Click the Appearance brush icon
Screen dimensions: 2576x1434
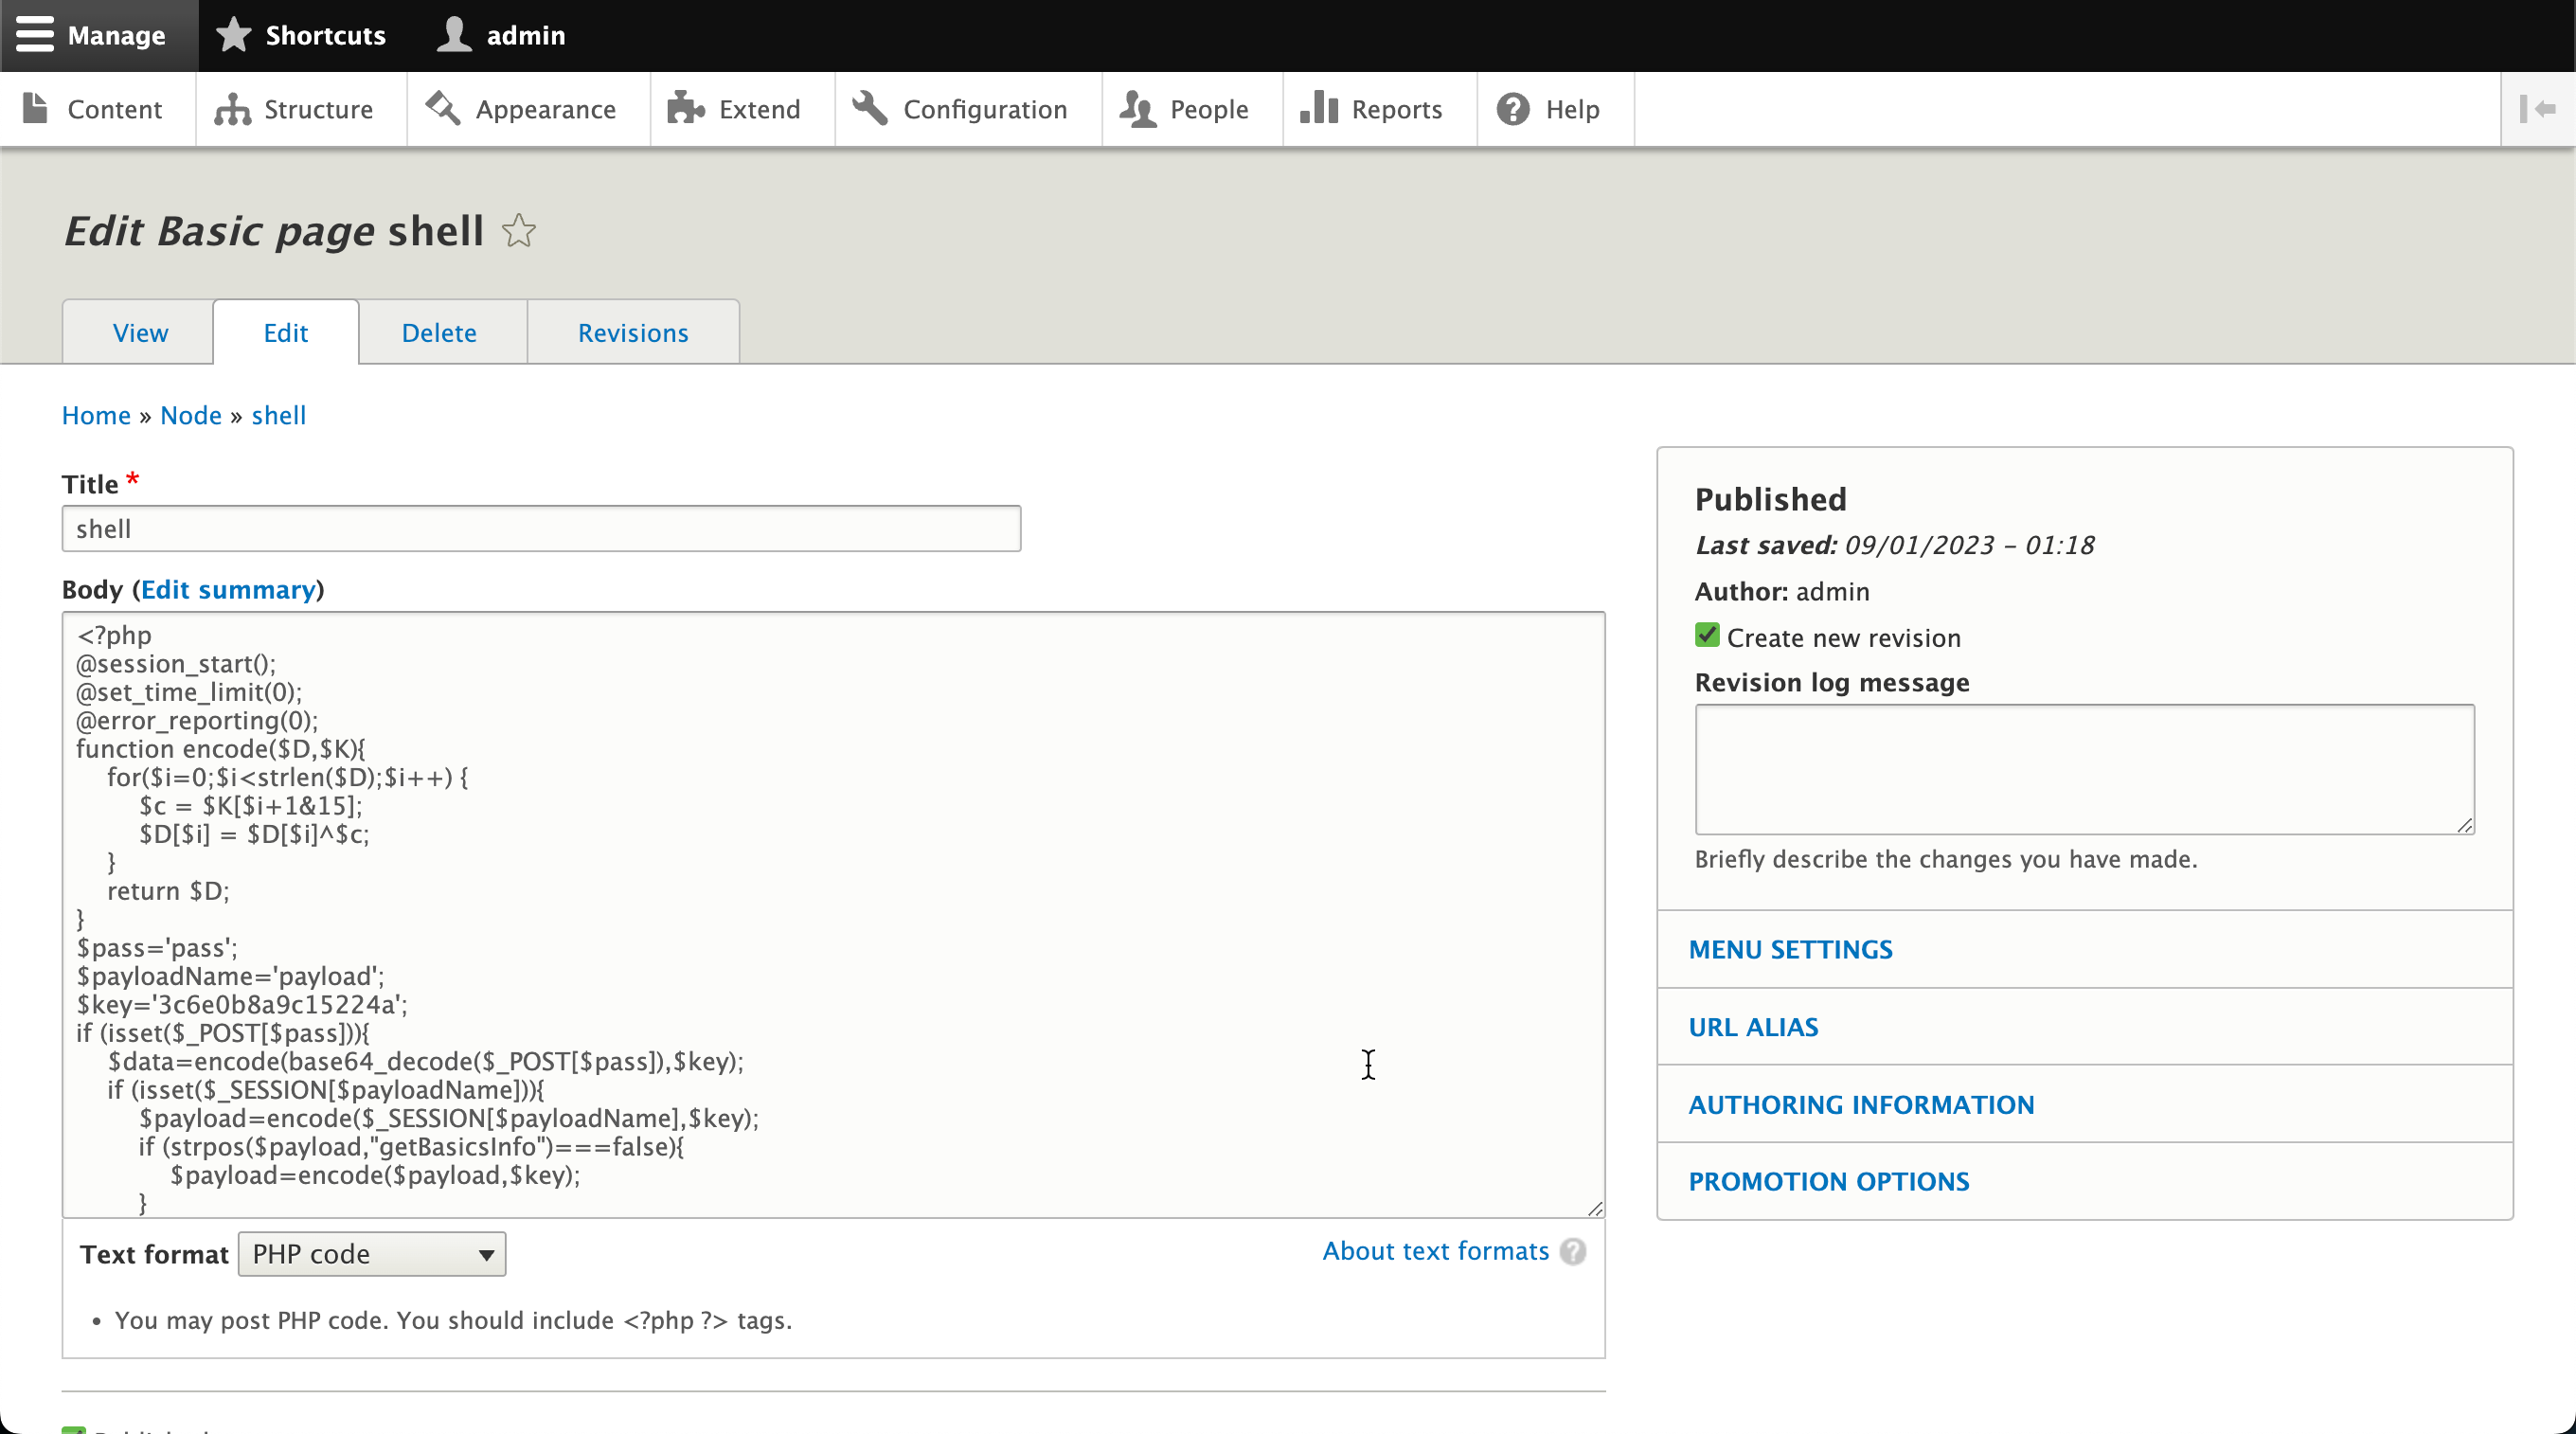(x=443, y=108)
